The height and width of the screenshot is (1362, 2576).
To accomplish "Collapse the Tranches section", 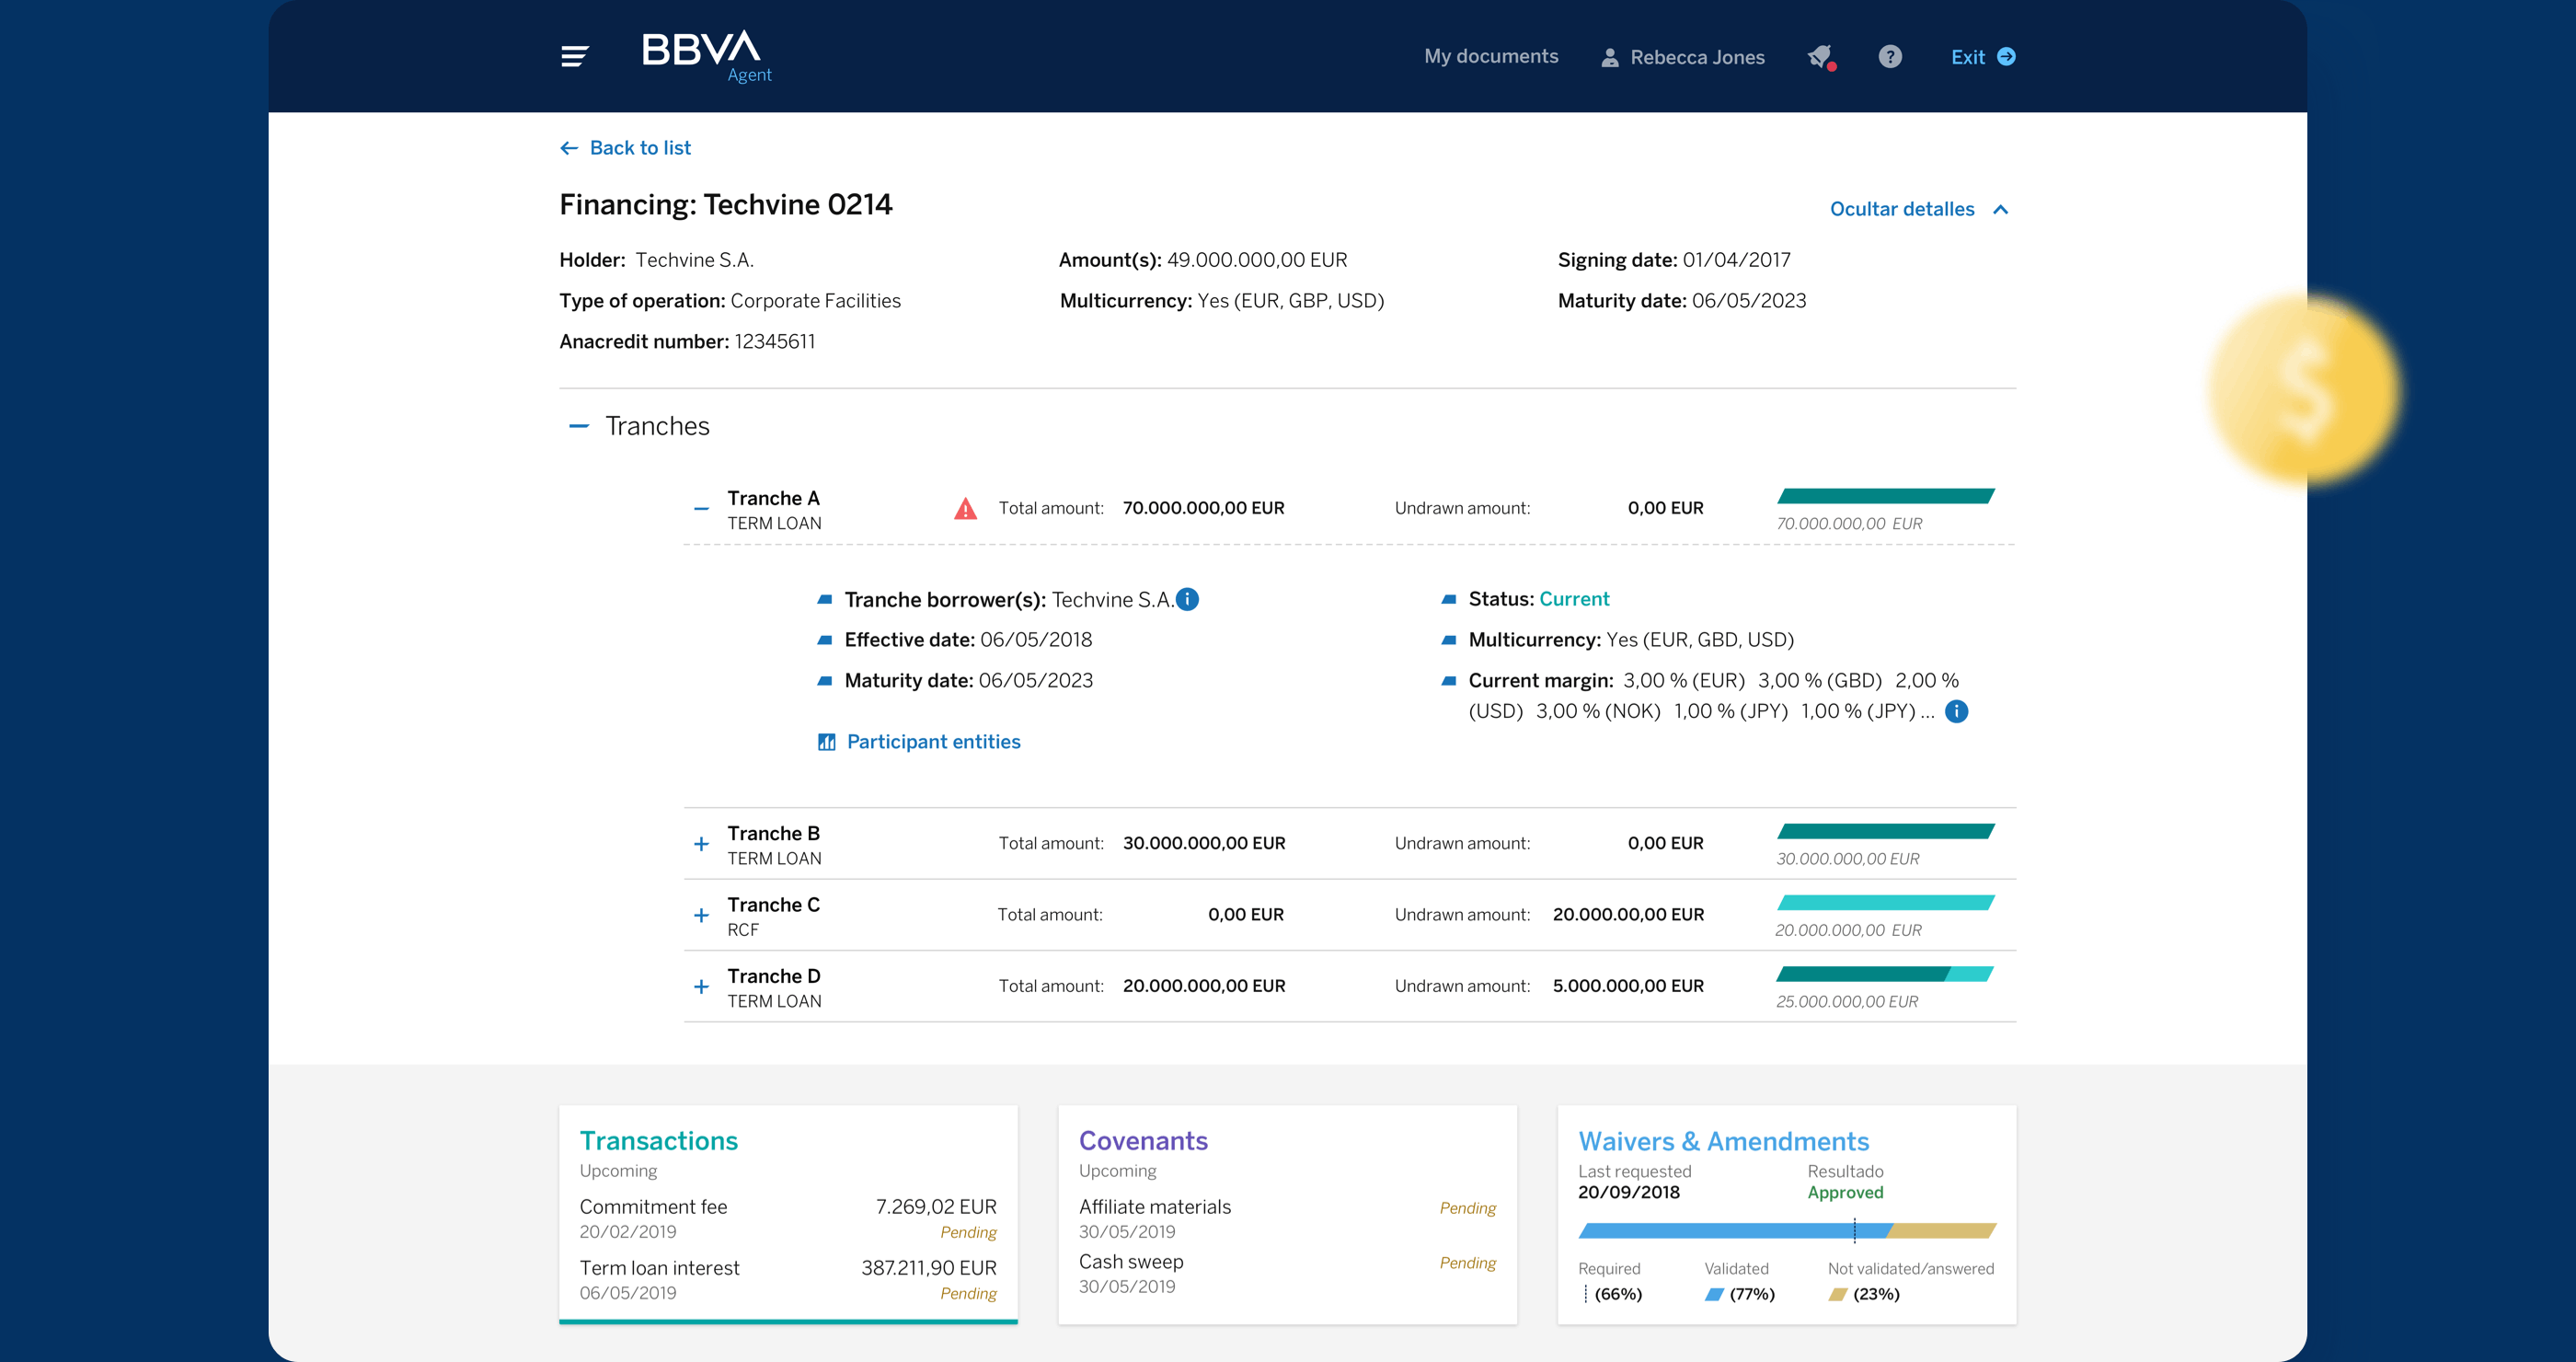I will (578, 426).
